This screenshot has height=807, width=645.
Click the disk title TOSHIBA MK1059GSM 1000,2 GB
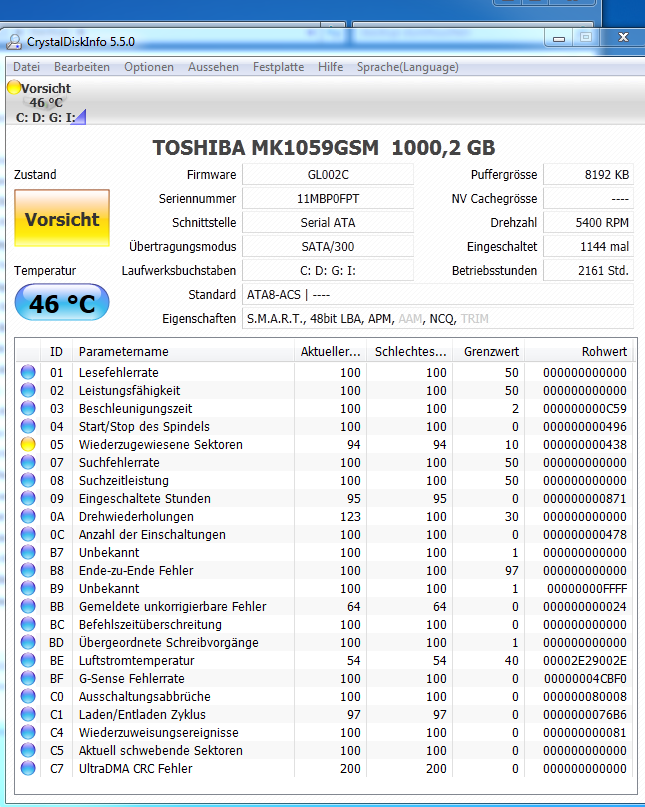coord(324,148)
